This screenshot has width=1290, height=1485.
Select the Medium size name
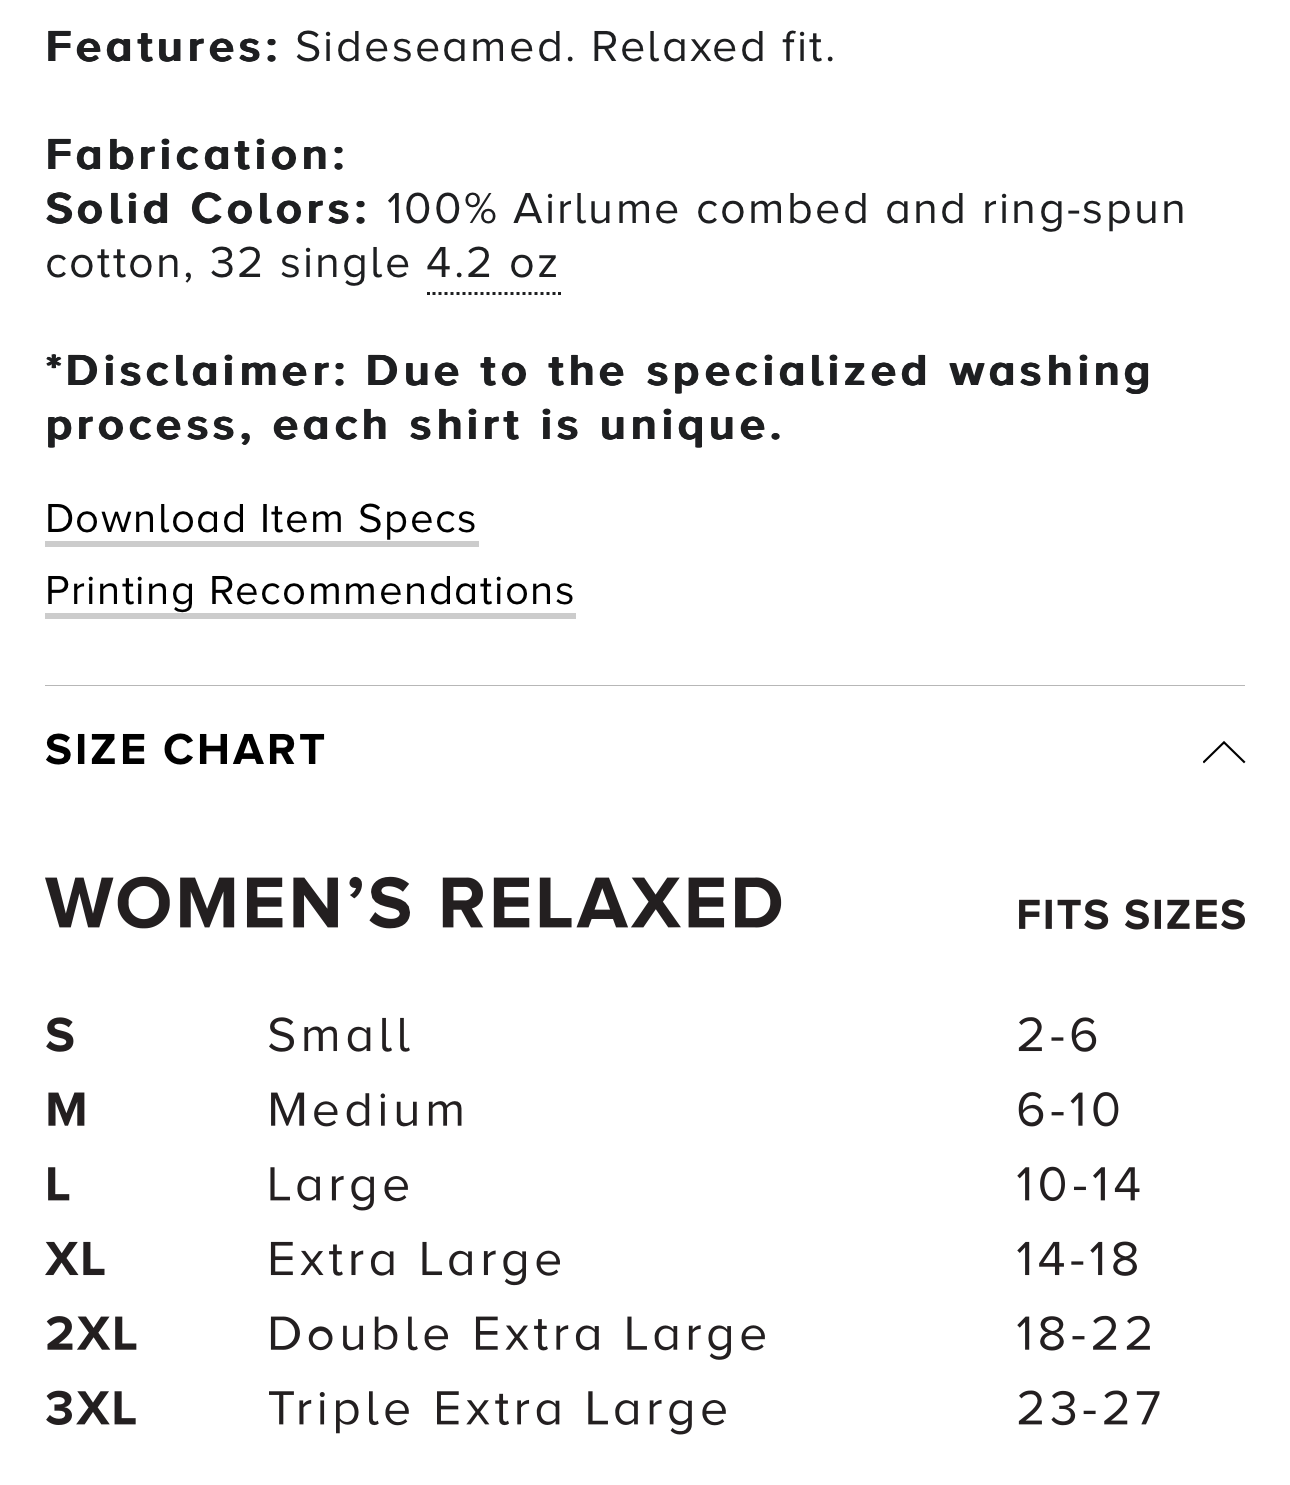[x=367, y=1110]
